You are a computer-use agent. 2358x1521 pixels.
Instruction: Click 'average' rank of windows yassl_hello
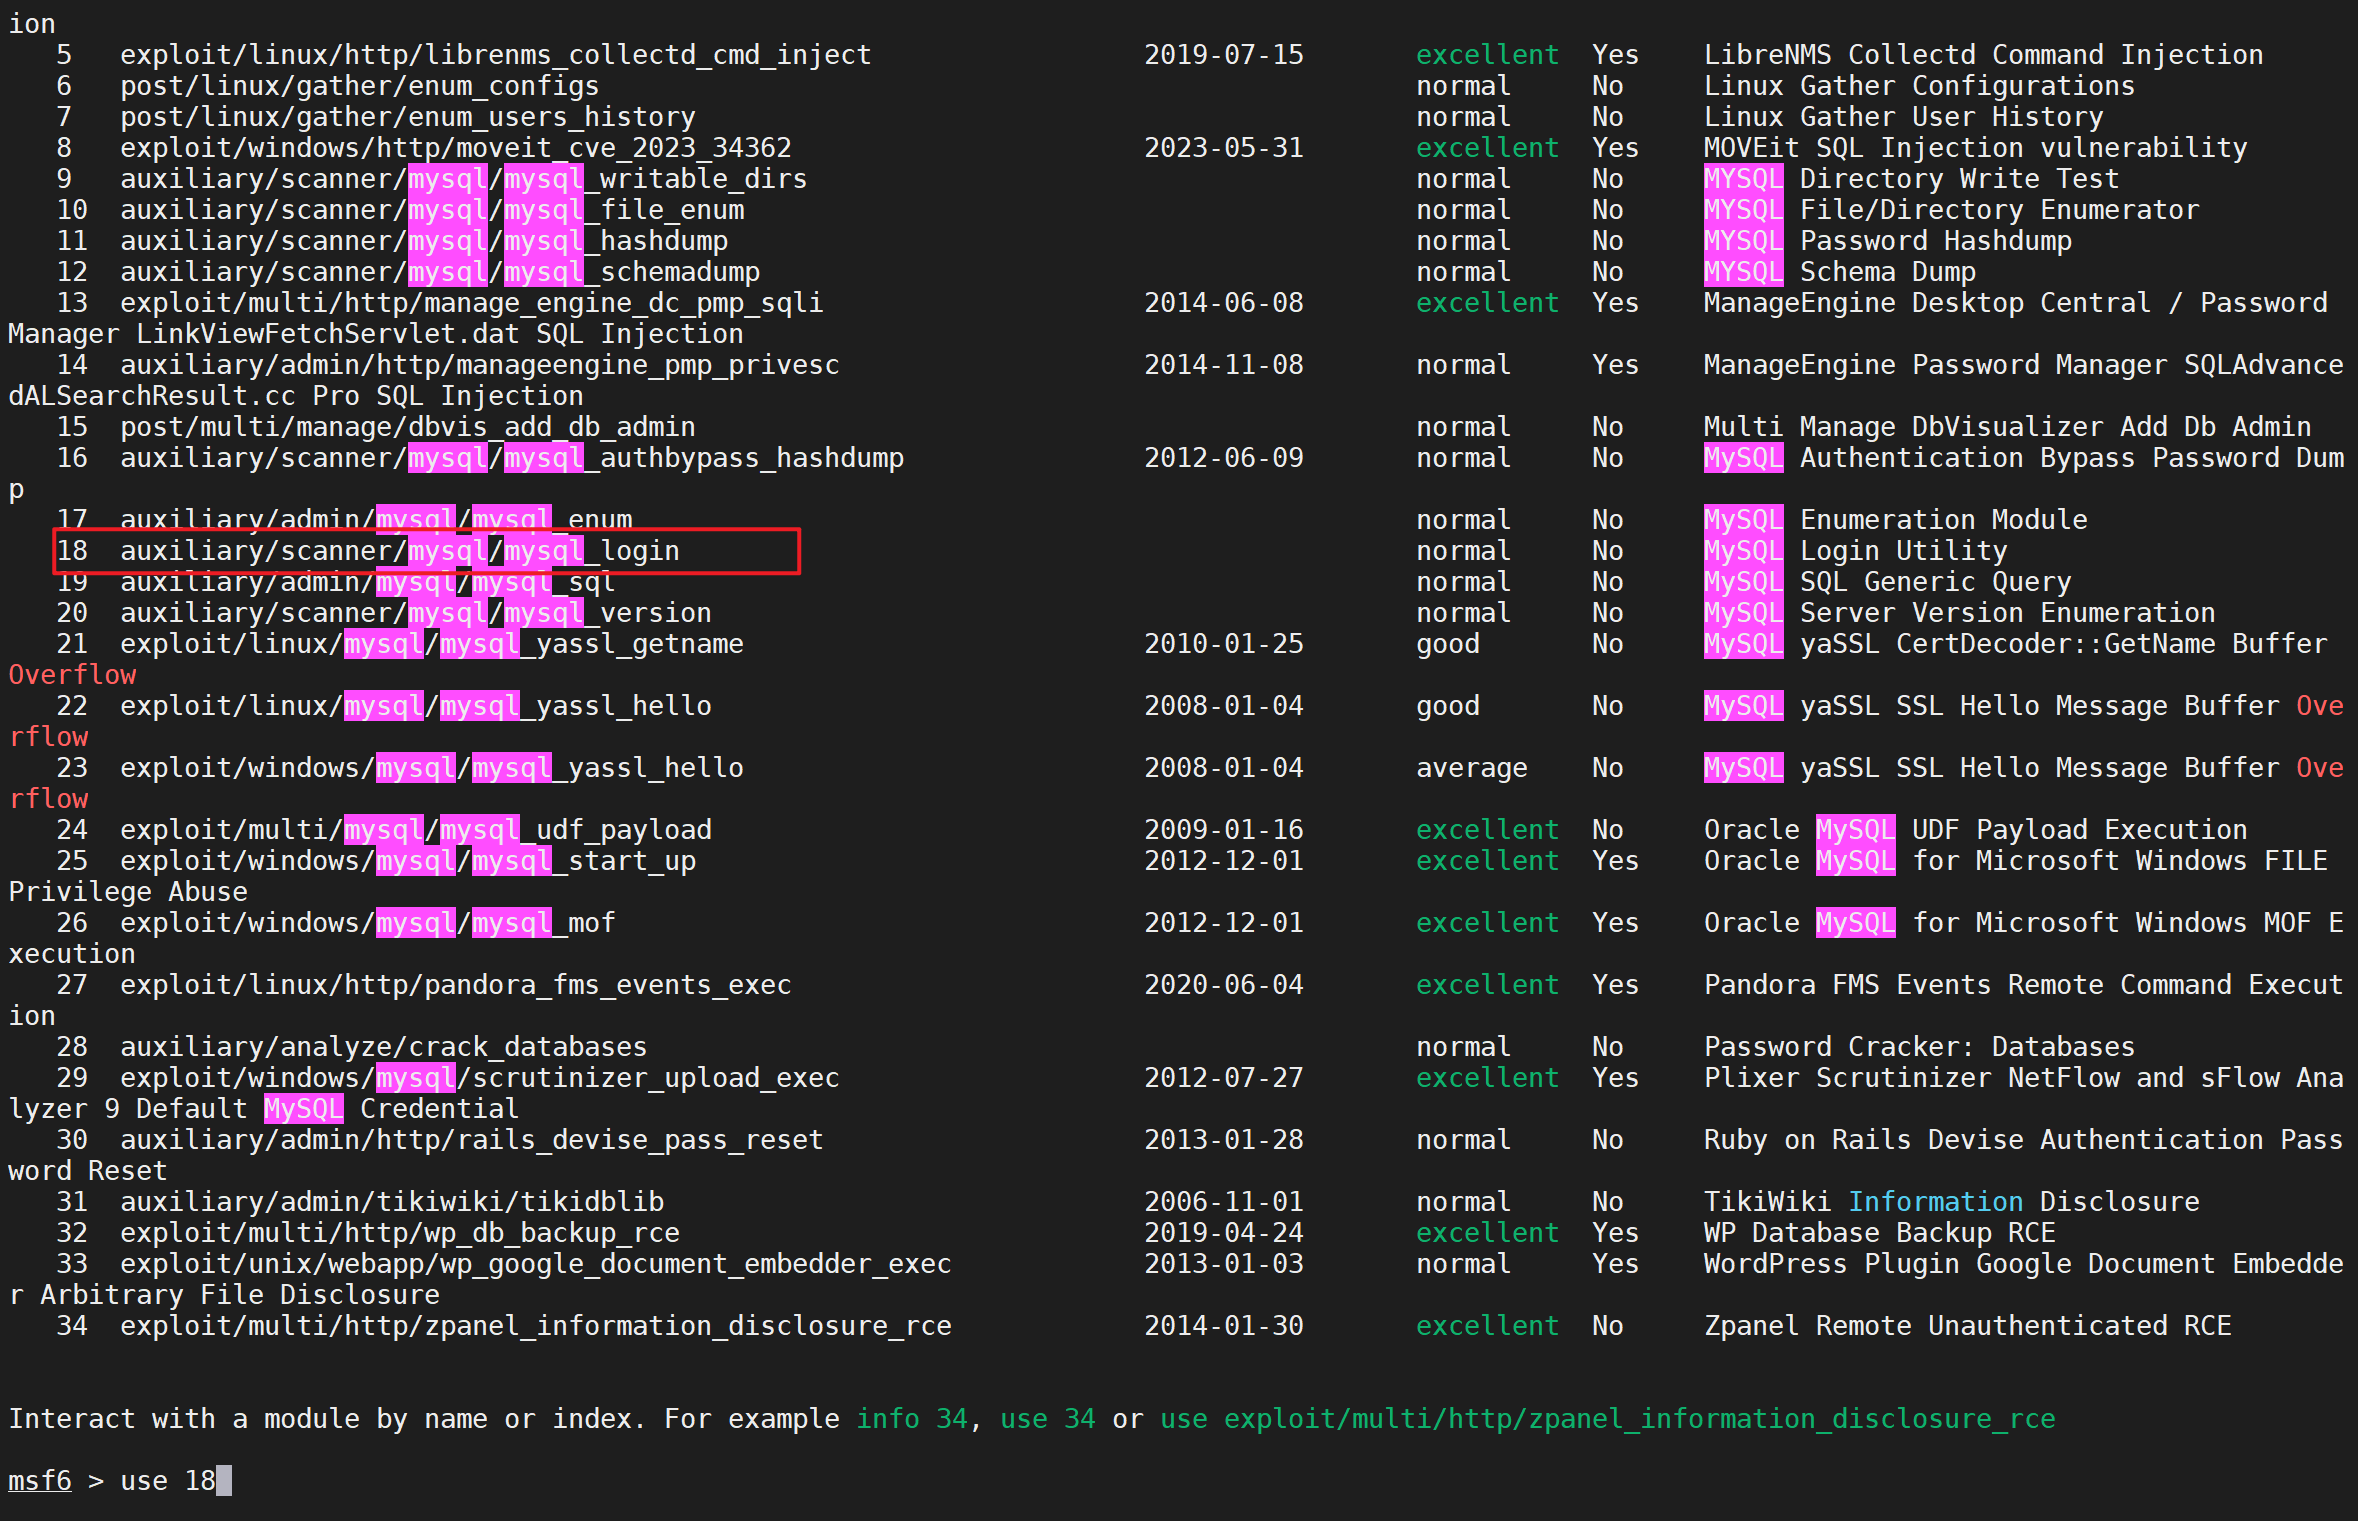coord(1471,768)
